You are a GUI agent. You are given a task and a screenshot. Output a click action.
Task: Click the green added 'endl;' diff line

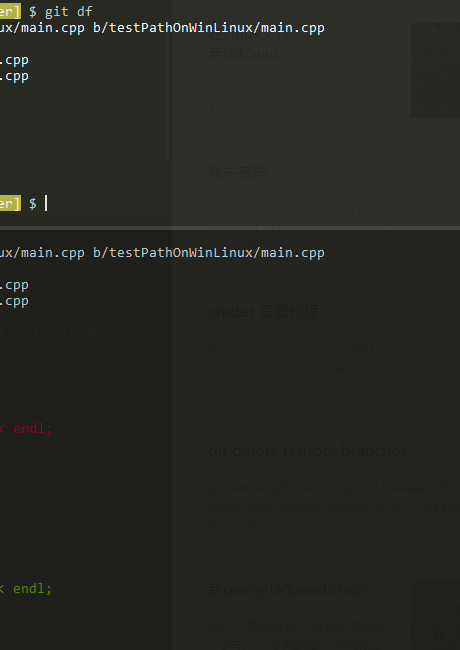pos(26,589)
